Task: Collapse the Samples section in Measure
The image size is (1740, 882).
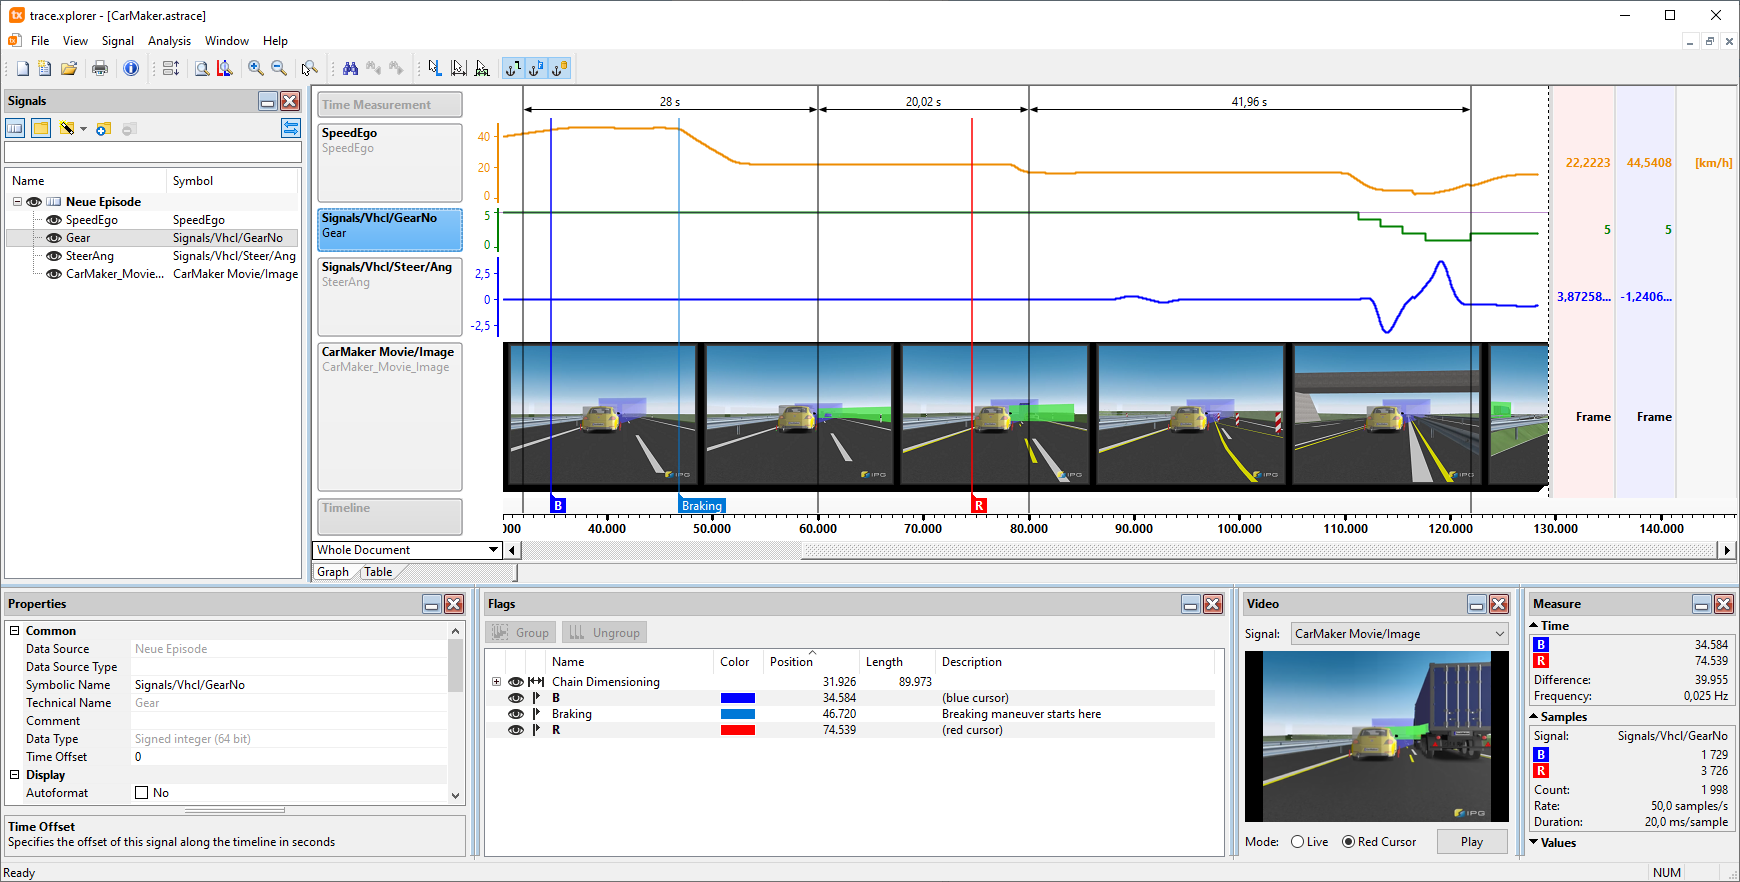Action: (x=1534, y=717)
